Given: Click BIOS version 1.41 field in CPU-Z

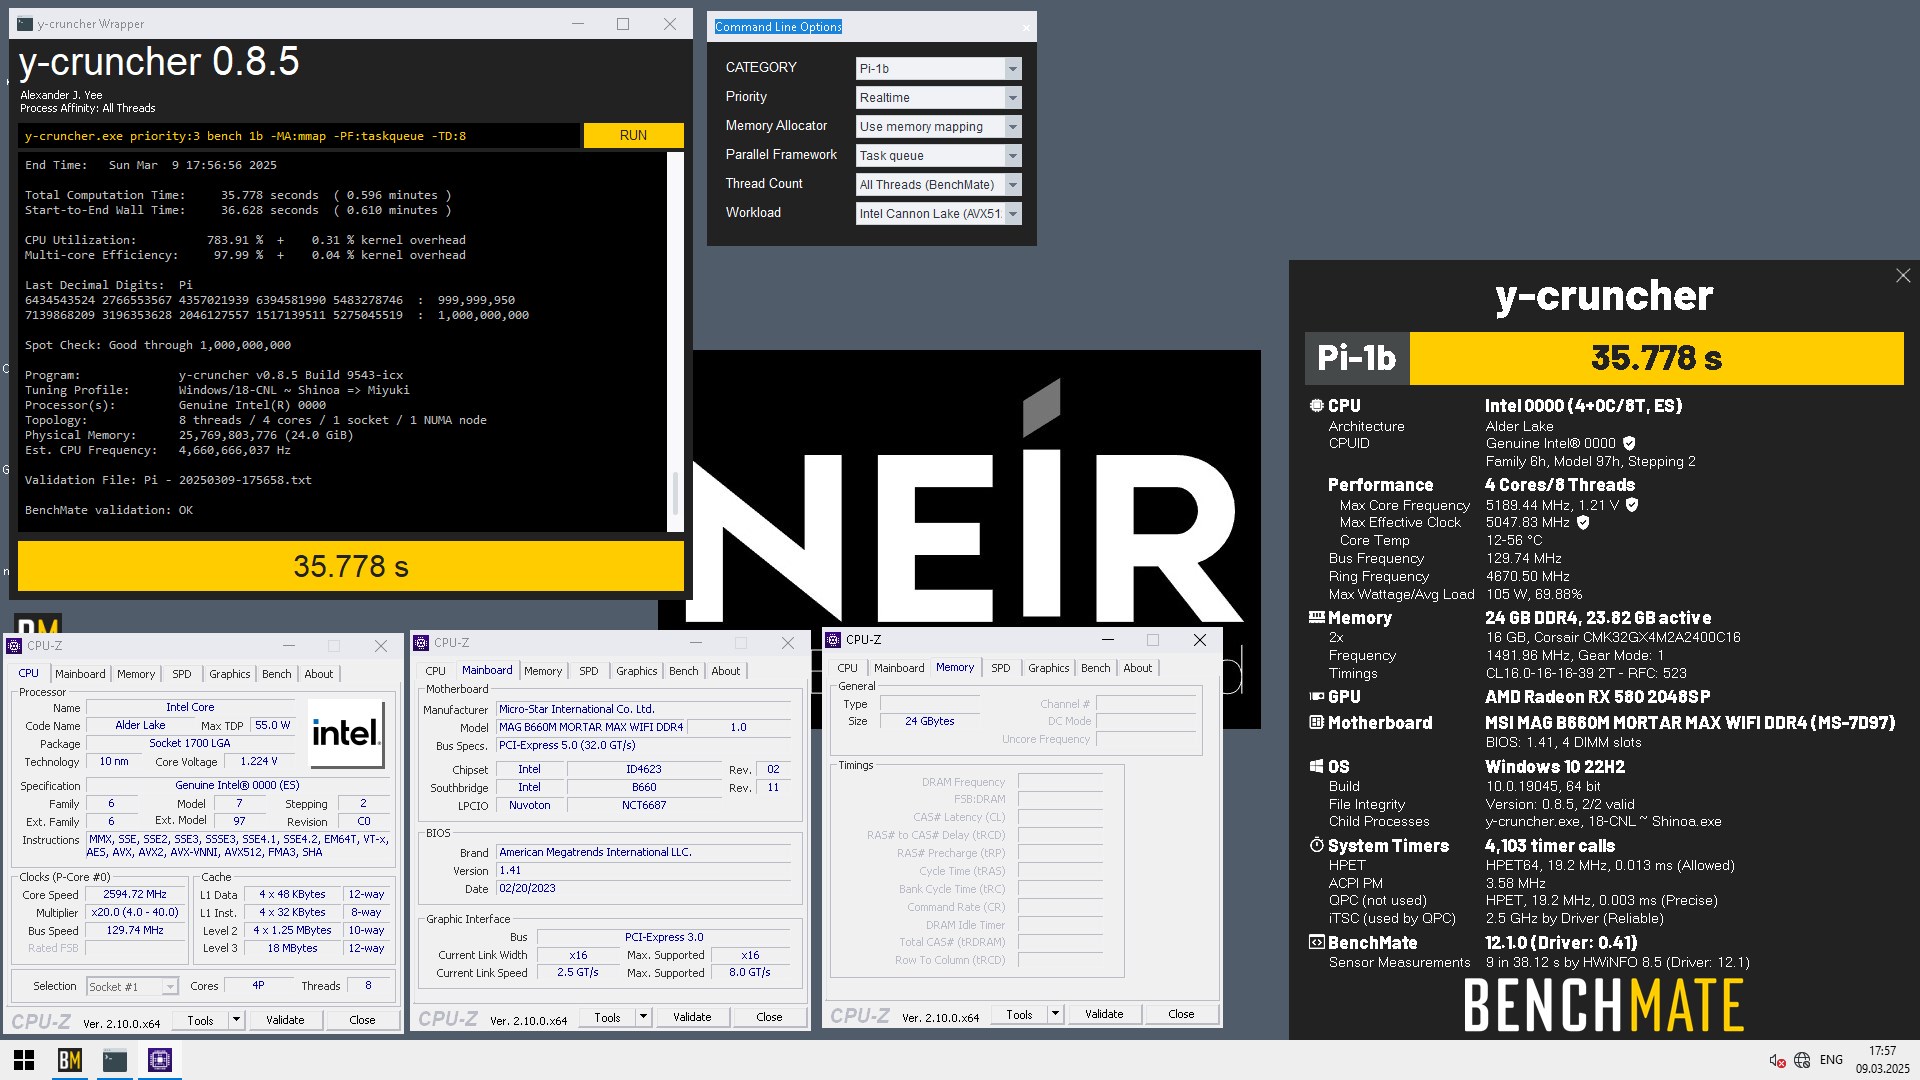Looking at the screenshot, I should pos(644,871).
